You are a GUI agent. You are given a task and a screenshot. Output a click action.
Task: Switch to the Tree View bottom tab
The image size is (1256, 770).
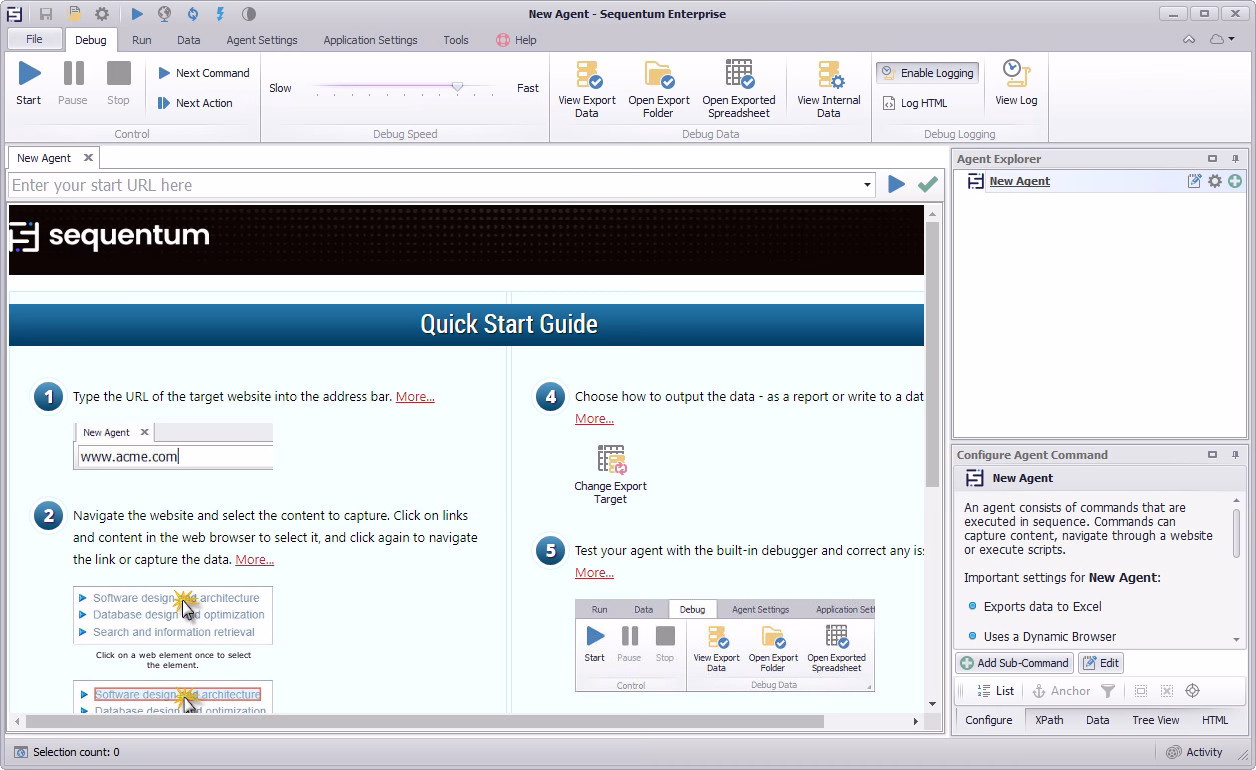tap(1155, 720)
